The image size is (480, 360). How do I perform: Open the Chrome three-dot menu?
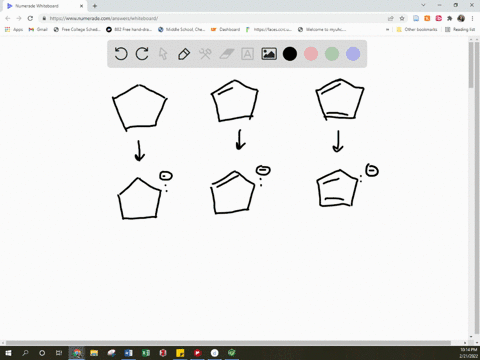click(472, 18)
